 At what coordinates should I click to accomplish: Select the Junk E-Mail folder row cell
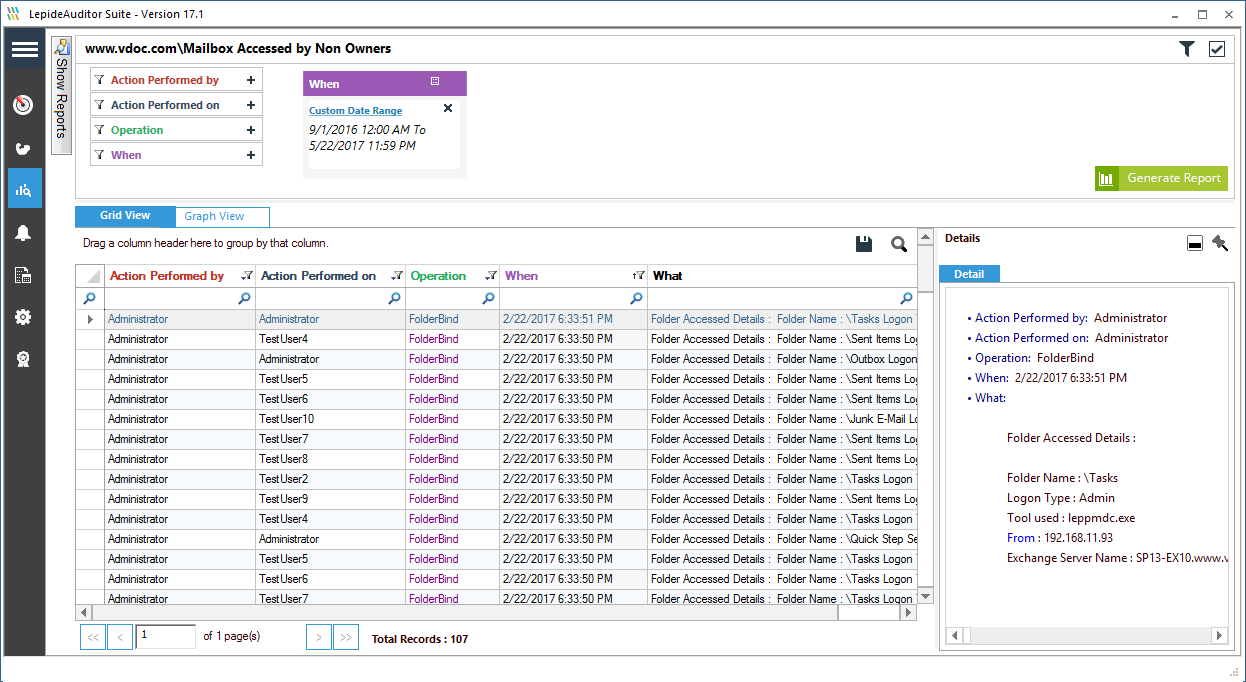782,419
